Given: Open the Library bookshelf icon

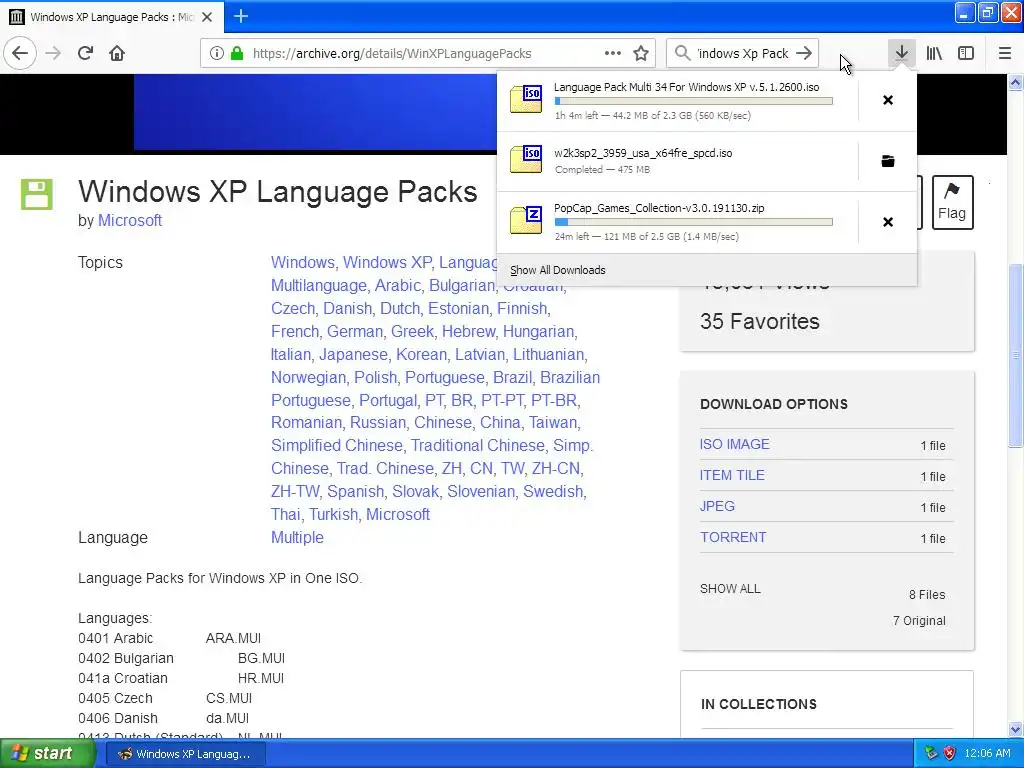Looking at the screenshot, I should (934, 53).
